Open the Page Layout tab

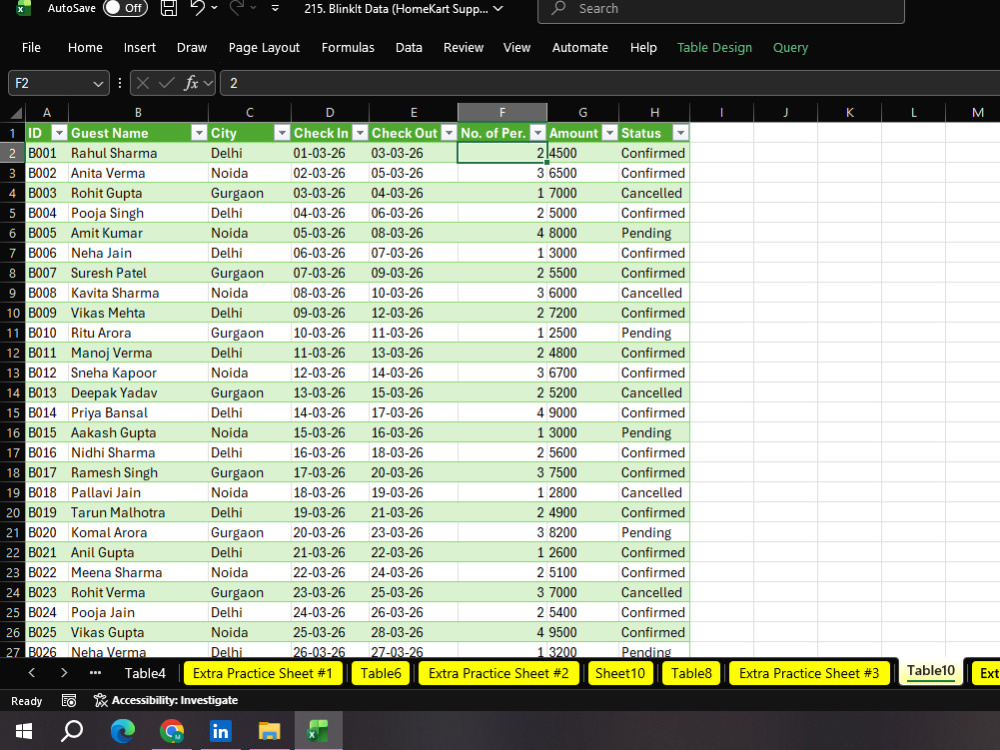pyautogui.click(x=264, y=48)
